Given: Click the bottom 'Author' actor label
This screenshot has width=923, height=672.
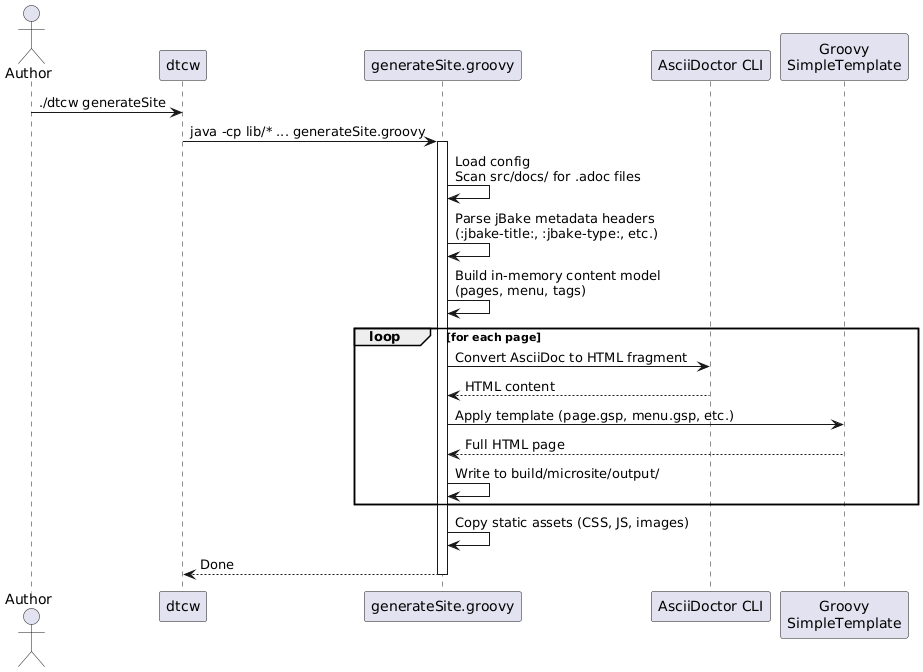Looking at the screenshot, I should pos(28,599).
